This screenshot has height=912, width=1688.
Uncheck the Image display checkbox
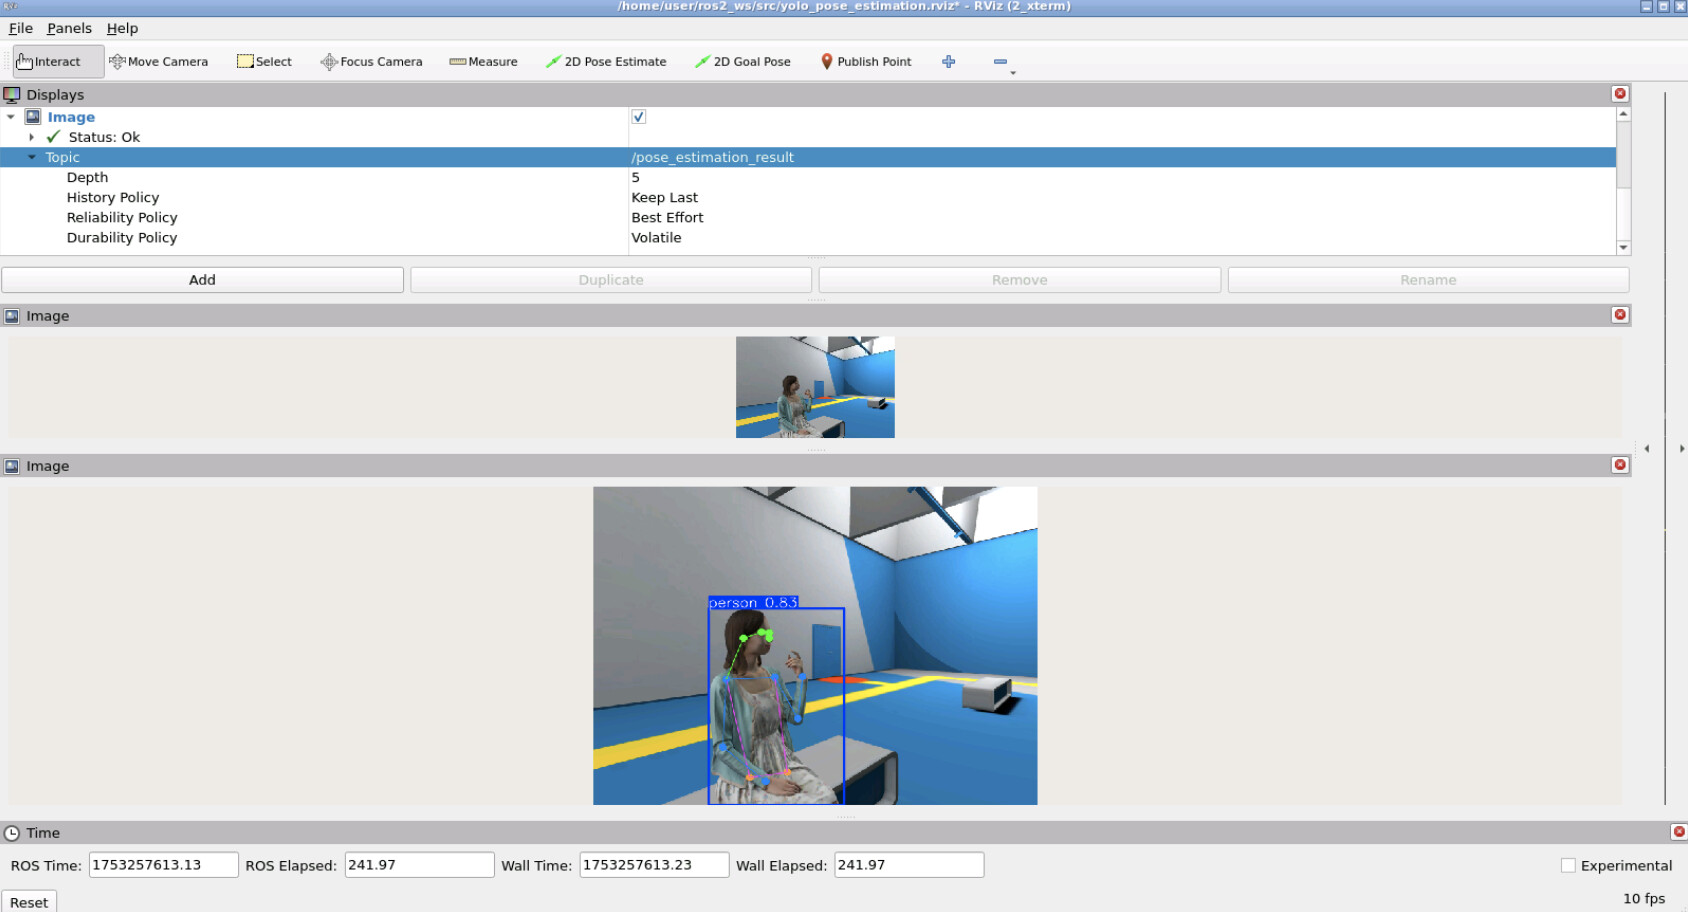click(x=639, y=117)
